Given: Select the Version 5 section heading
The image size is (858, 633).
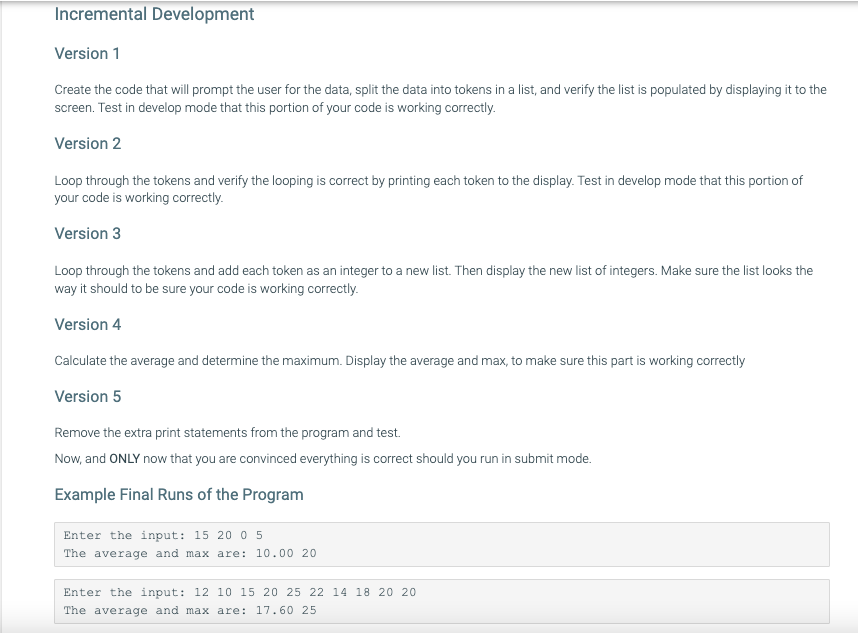Looking at the screenshot, I should [x=88, y=397].
